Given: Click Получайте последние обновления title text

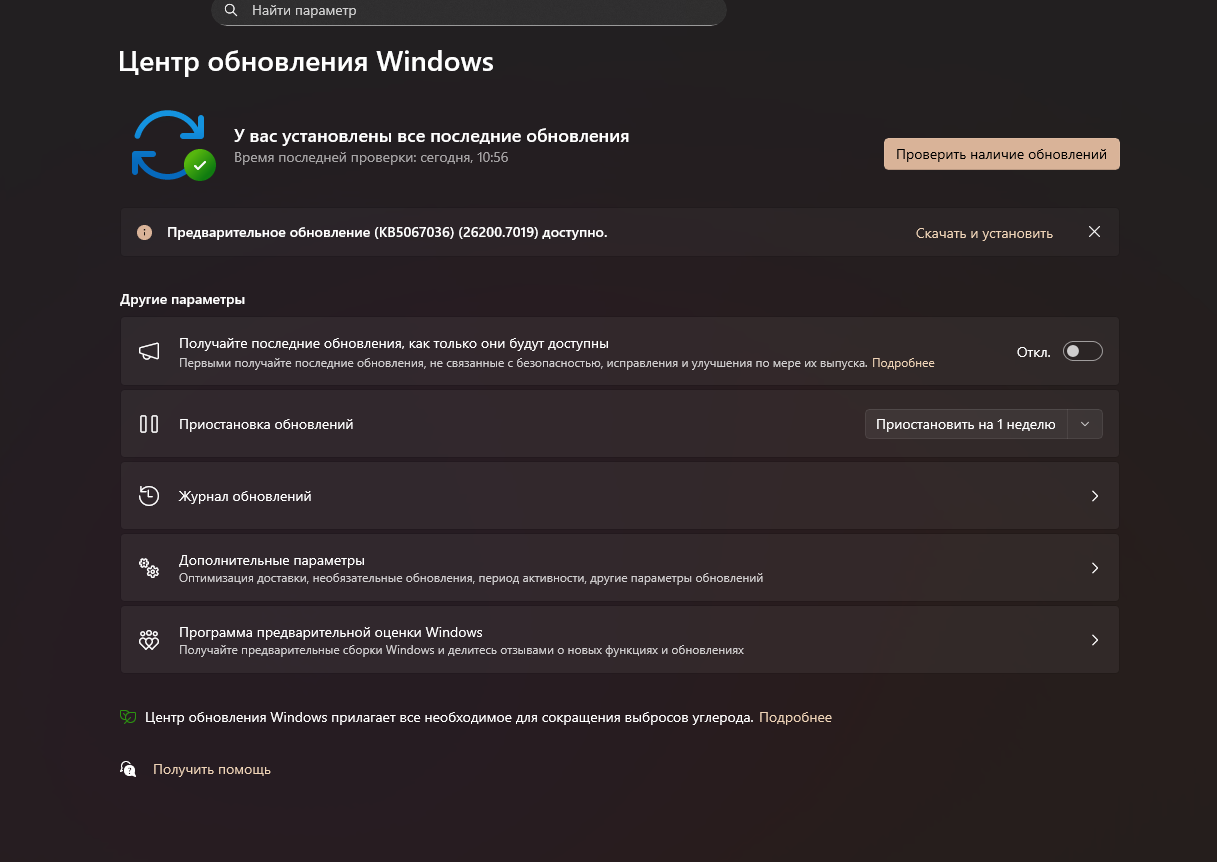Looking at the screenshot, I should 394,343.
